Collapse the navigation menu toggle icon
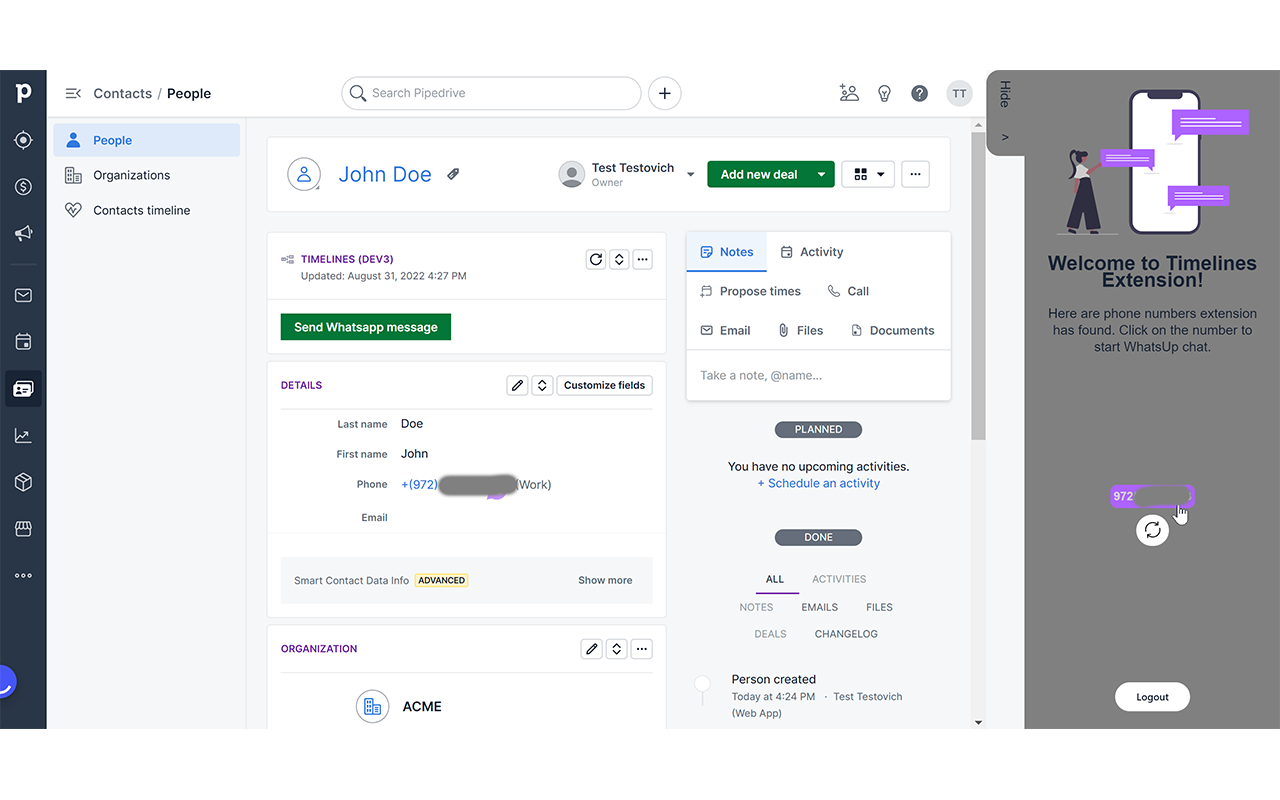The width and height of the screenshot is (1280, 800). 73,93
